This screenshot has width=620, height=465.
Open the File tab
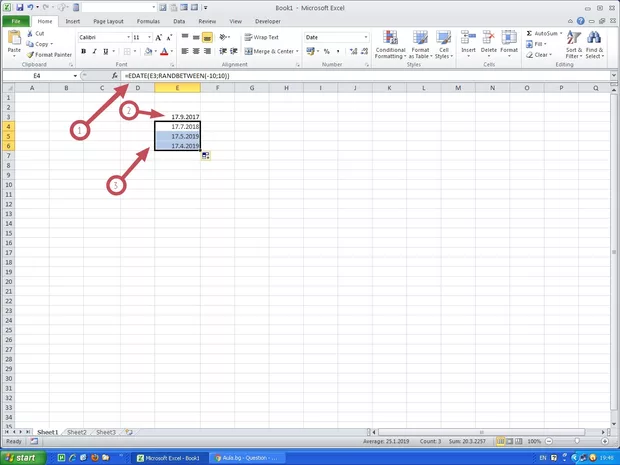tap(16, 21)
